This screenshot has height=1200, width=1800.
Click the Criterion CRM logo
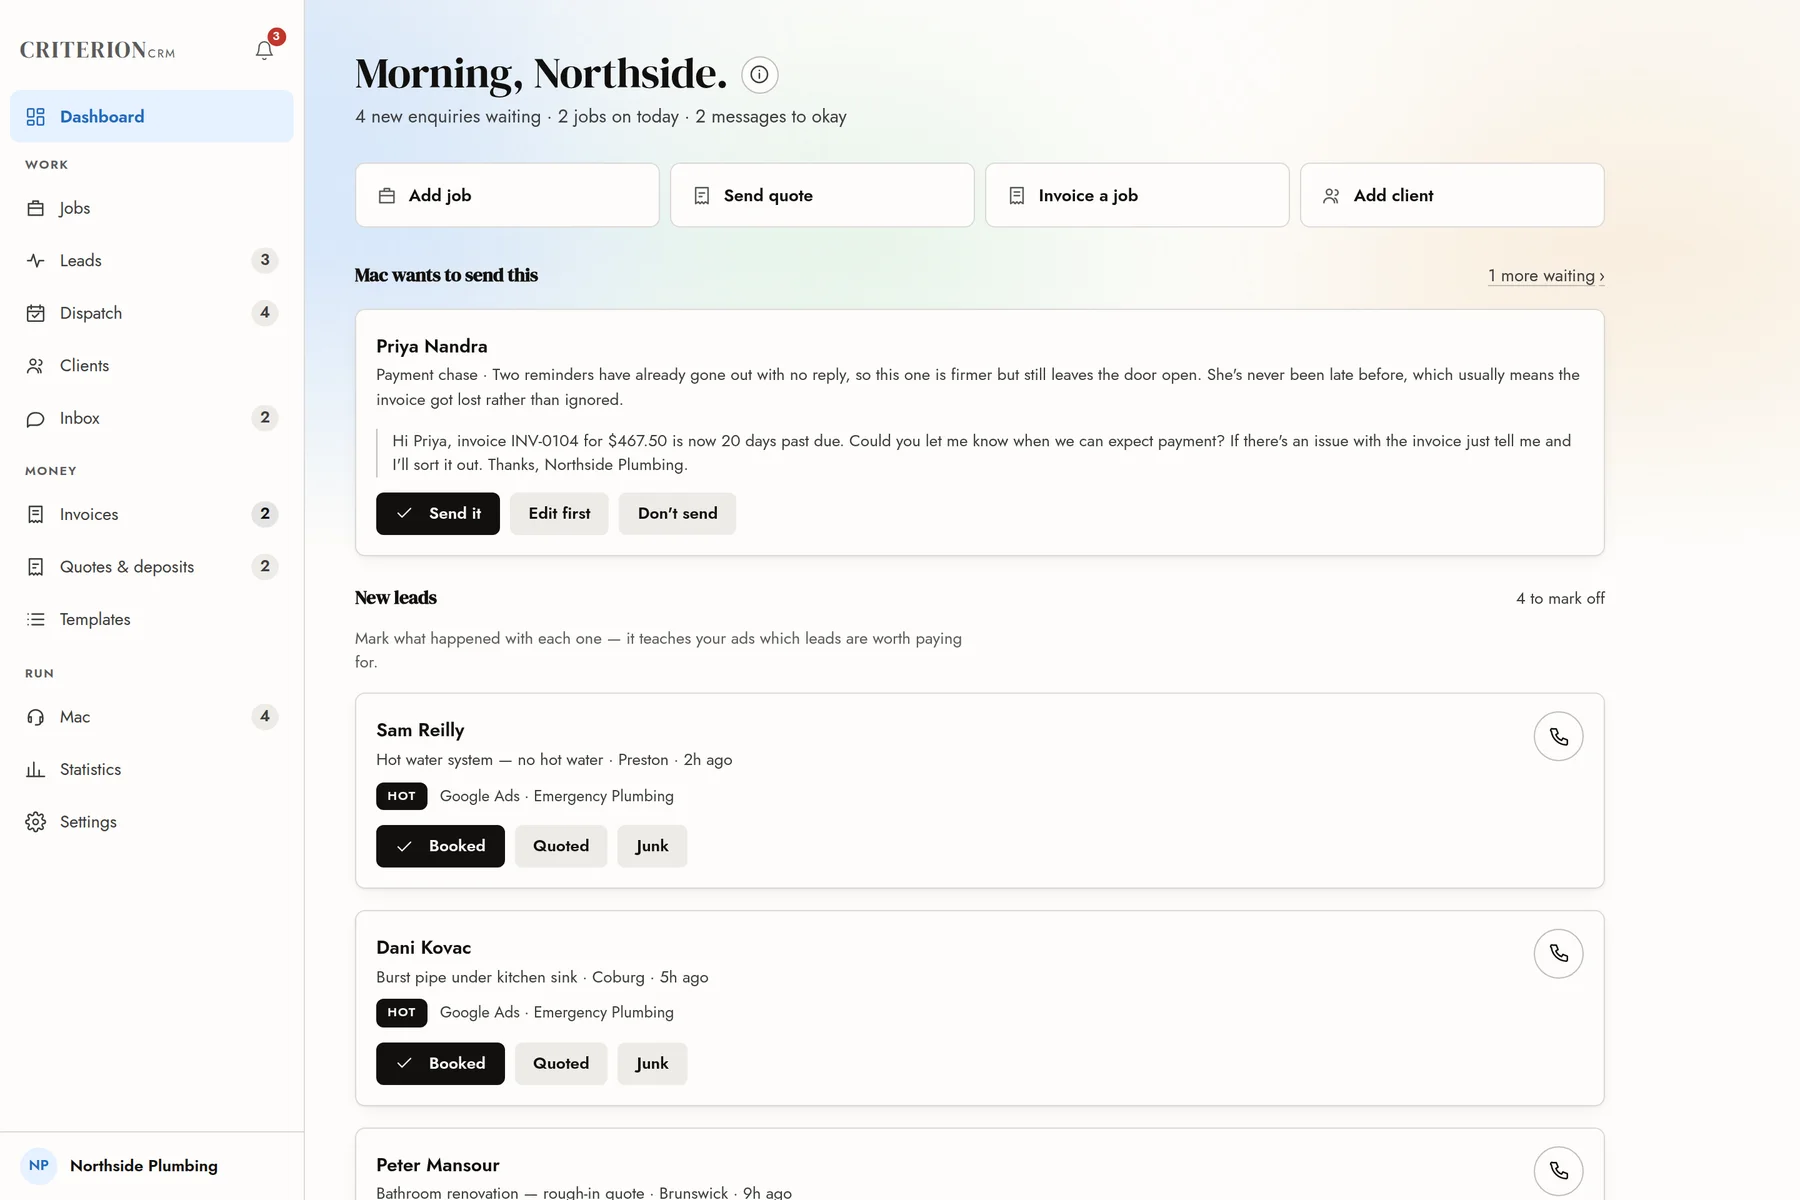pos(97,50)
